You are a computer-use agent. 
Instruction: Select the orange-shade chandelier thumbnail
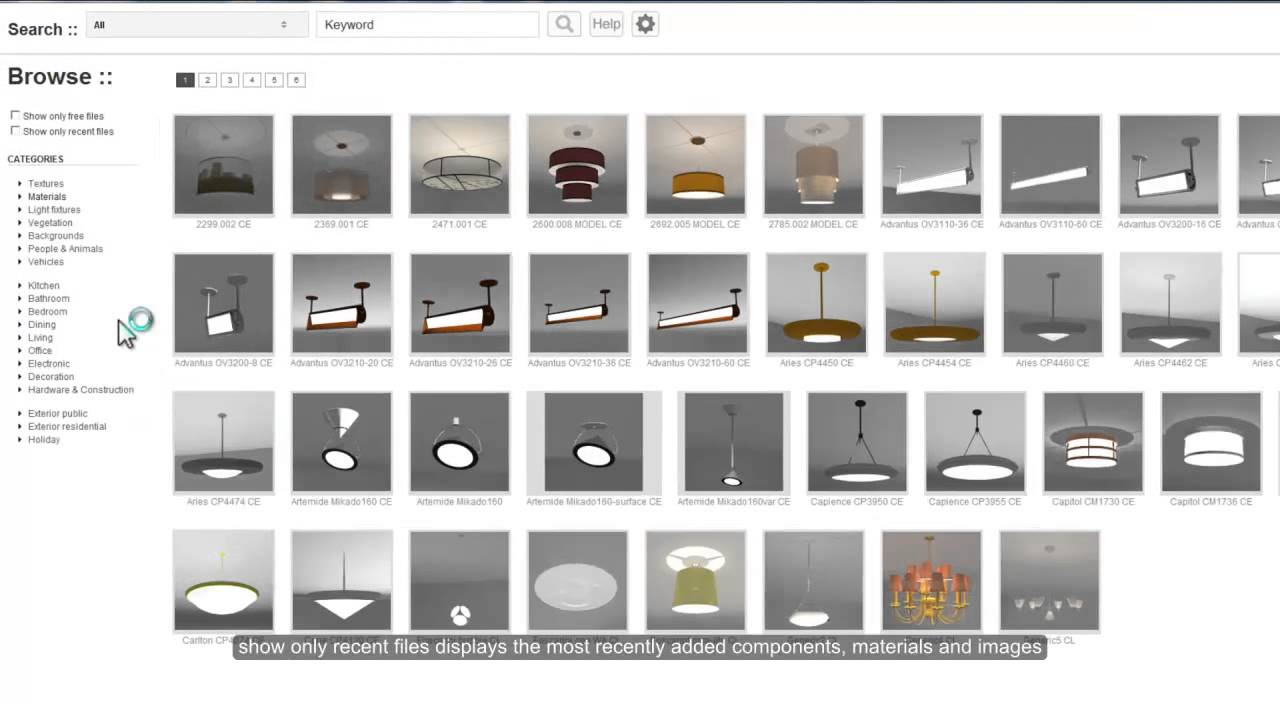click(932, 581)
